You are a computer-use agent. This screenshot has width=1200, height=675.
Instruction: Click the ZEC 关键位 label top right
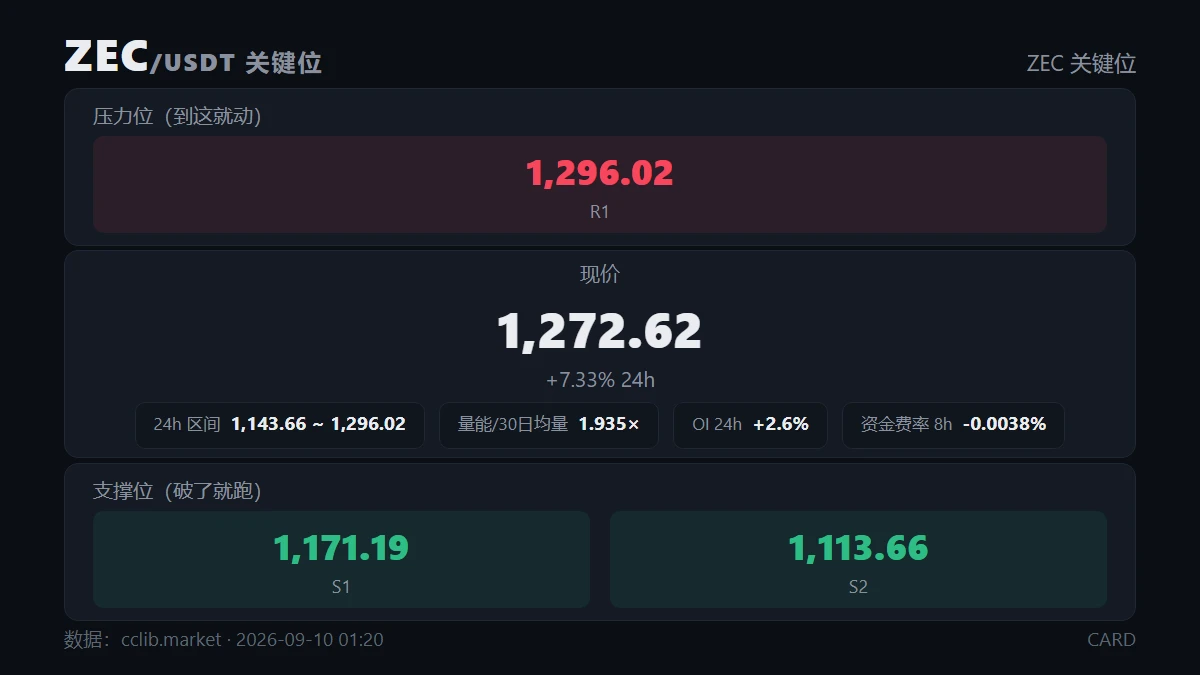(1081, 64)
